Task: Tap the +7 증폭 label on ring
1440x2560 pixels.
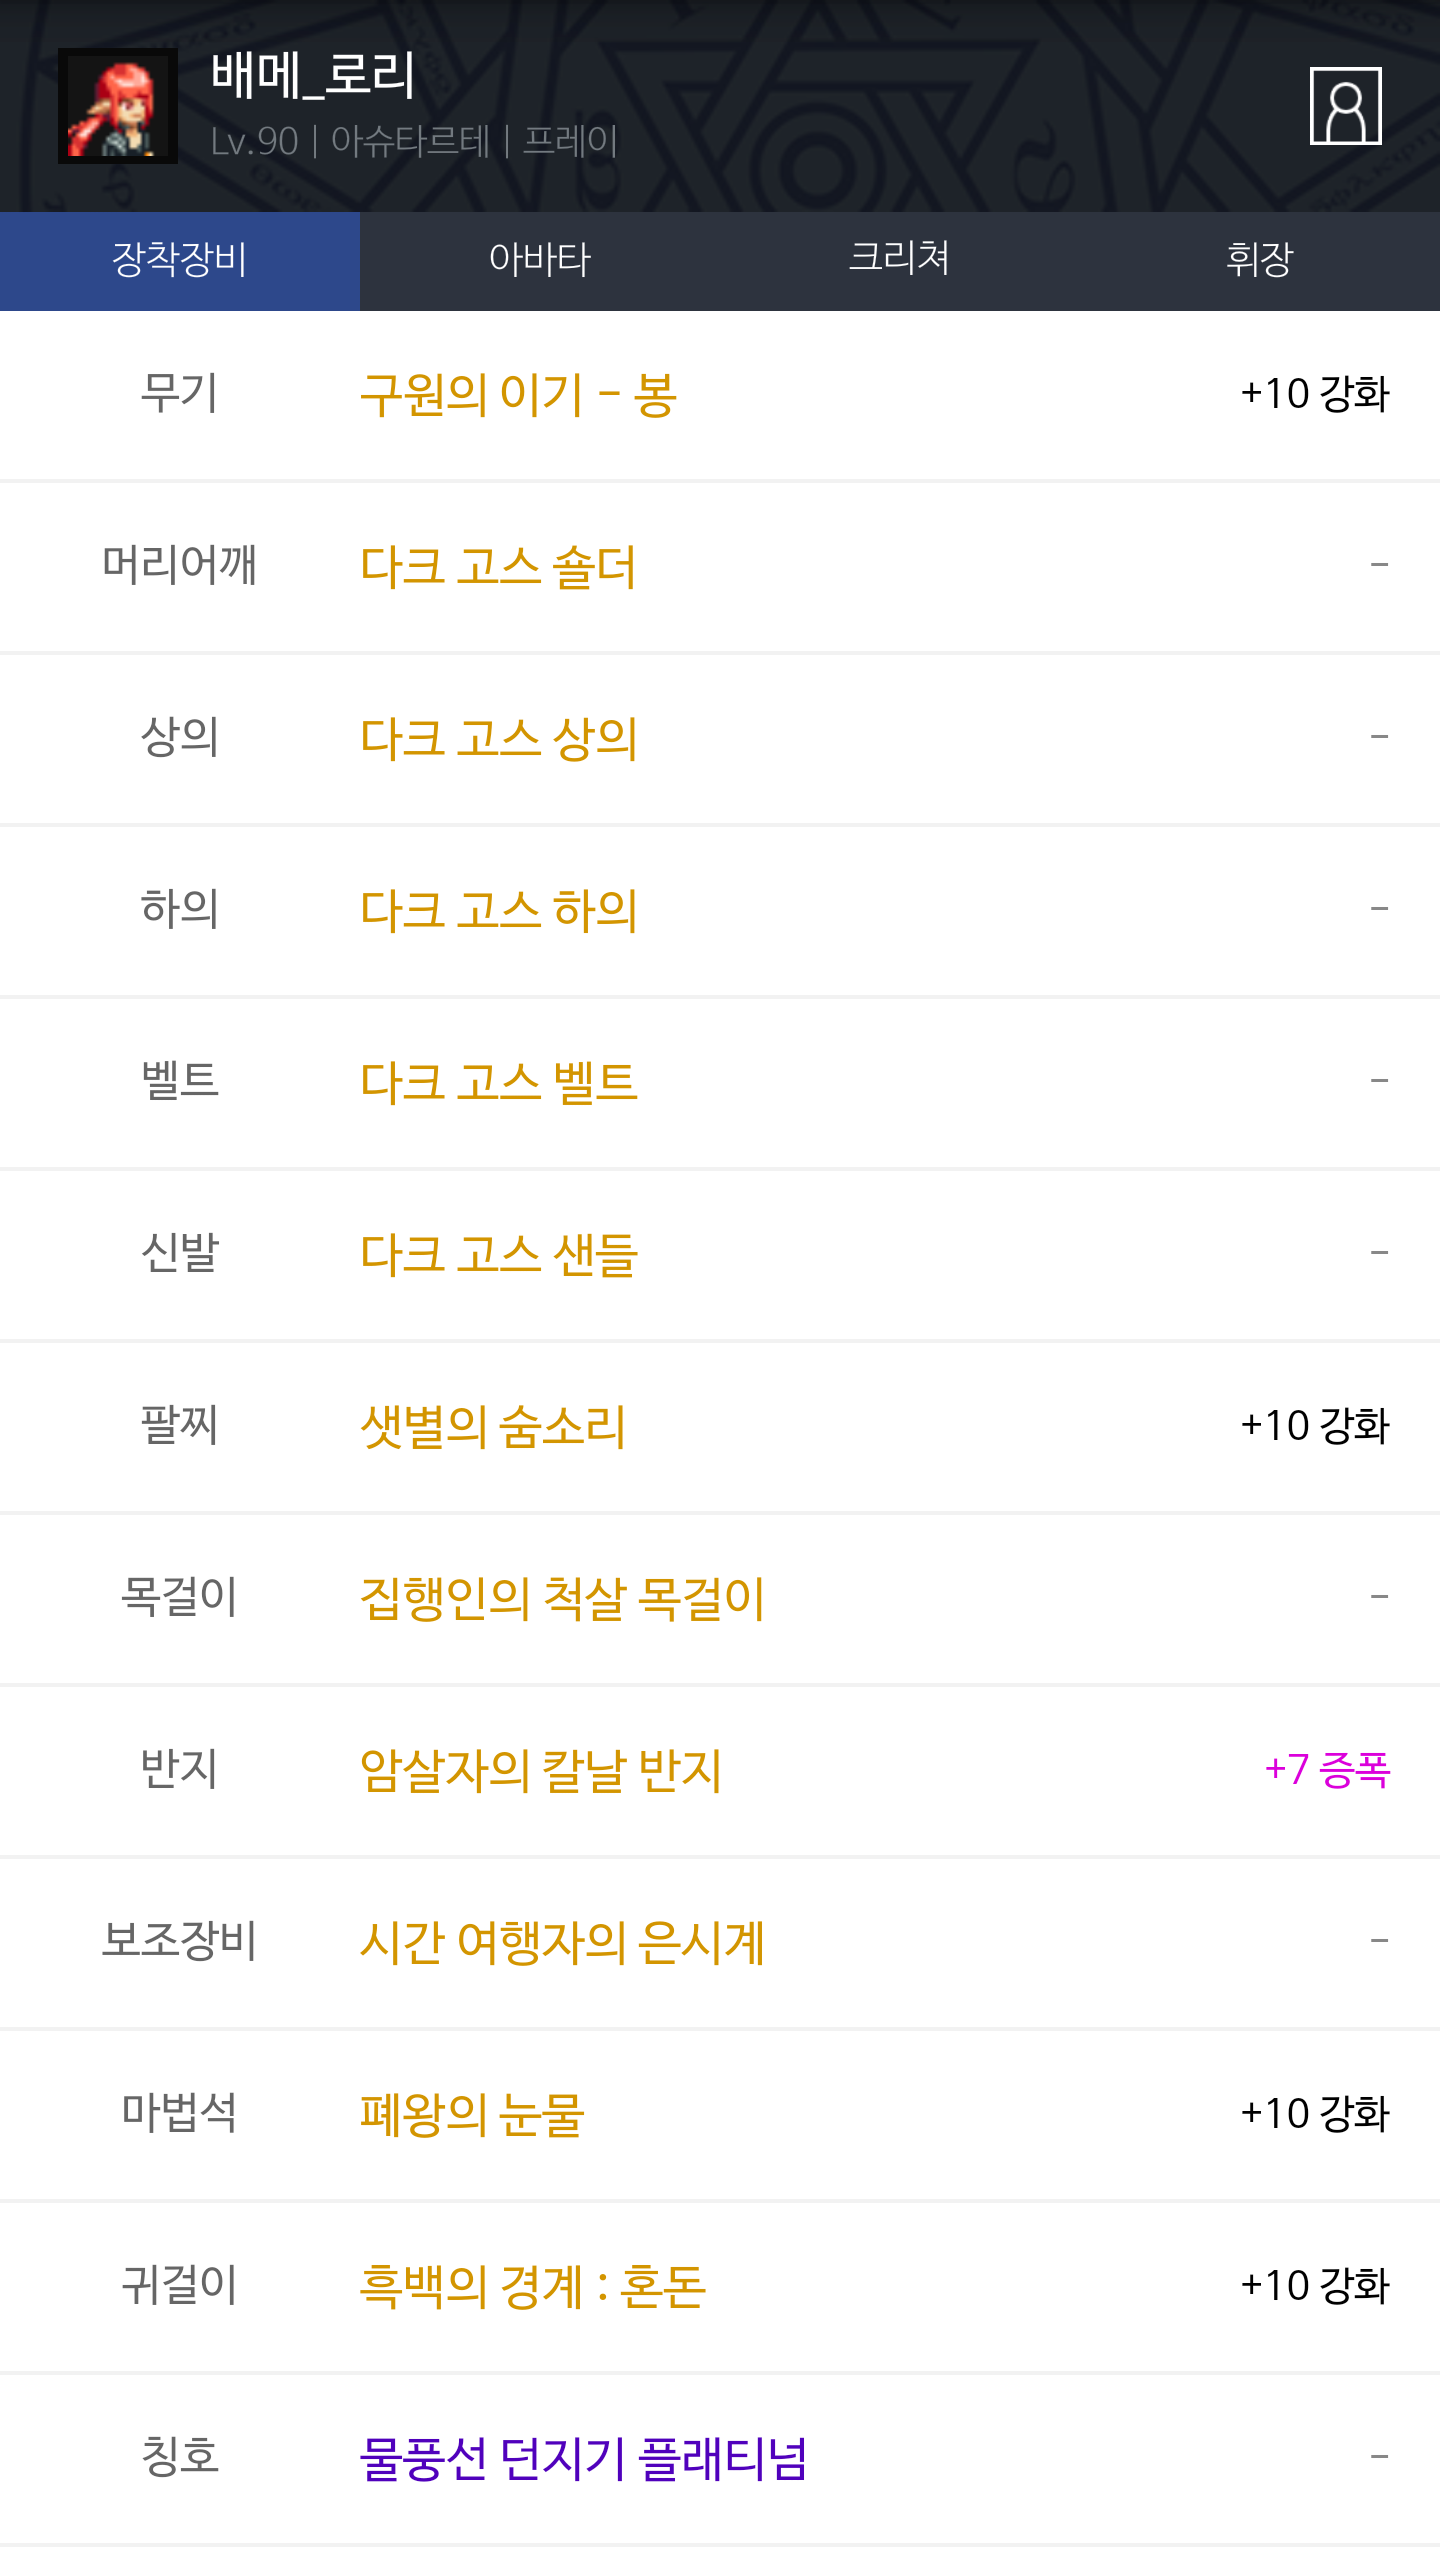Action: (x=1327, y=1770)
